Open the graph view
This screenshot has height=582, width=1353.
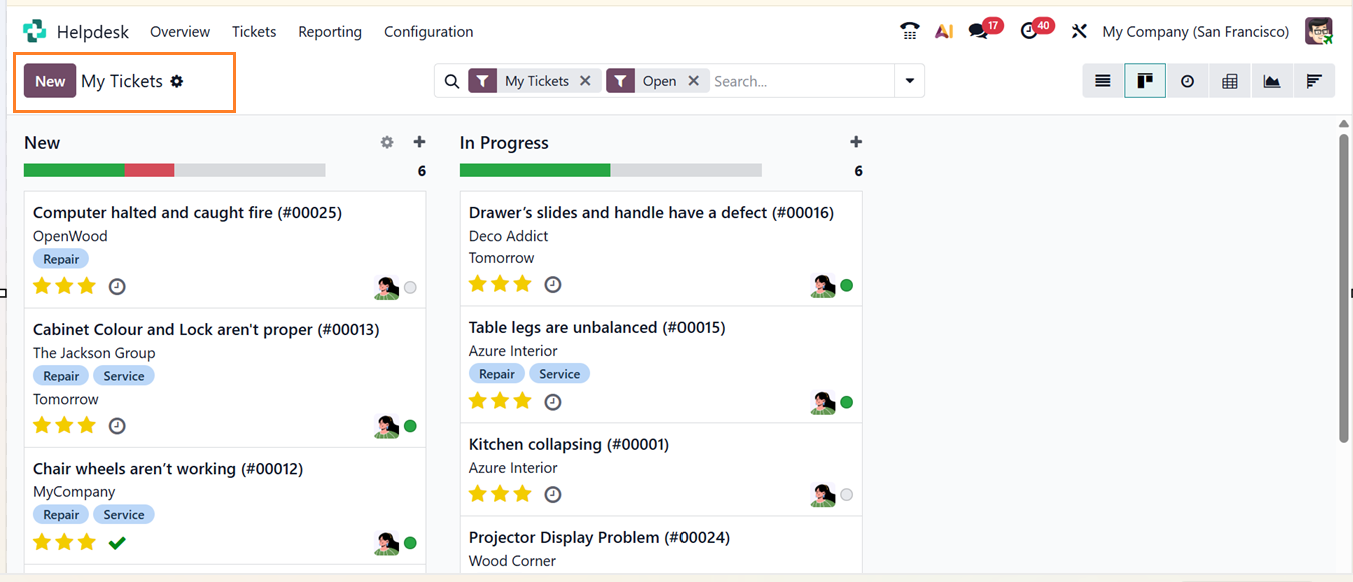1272,81
